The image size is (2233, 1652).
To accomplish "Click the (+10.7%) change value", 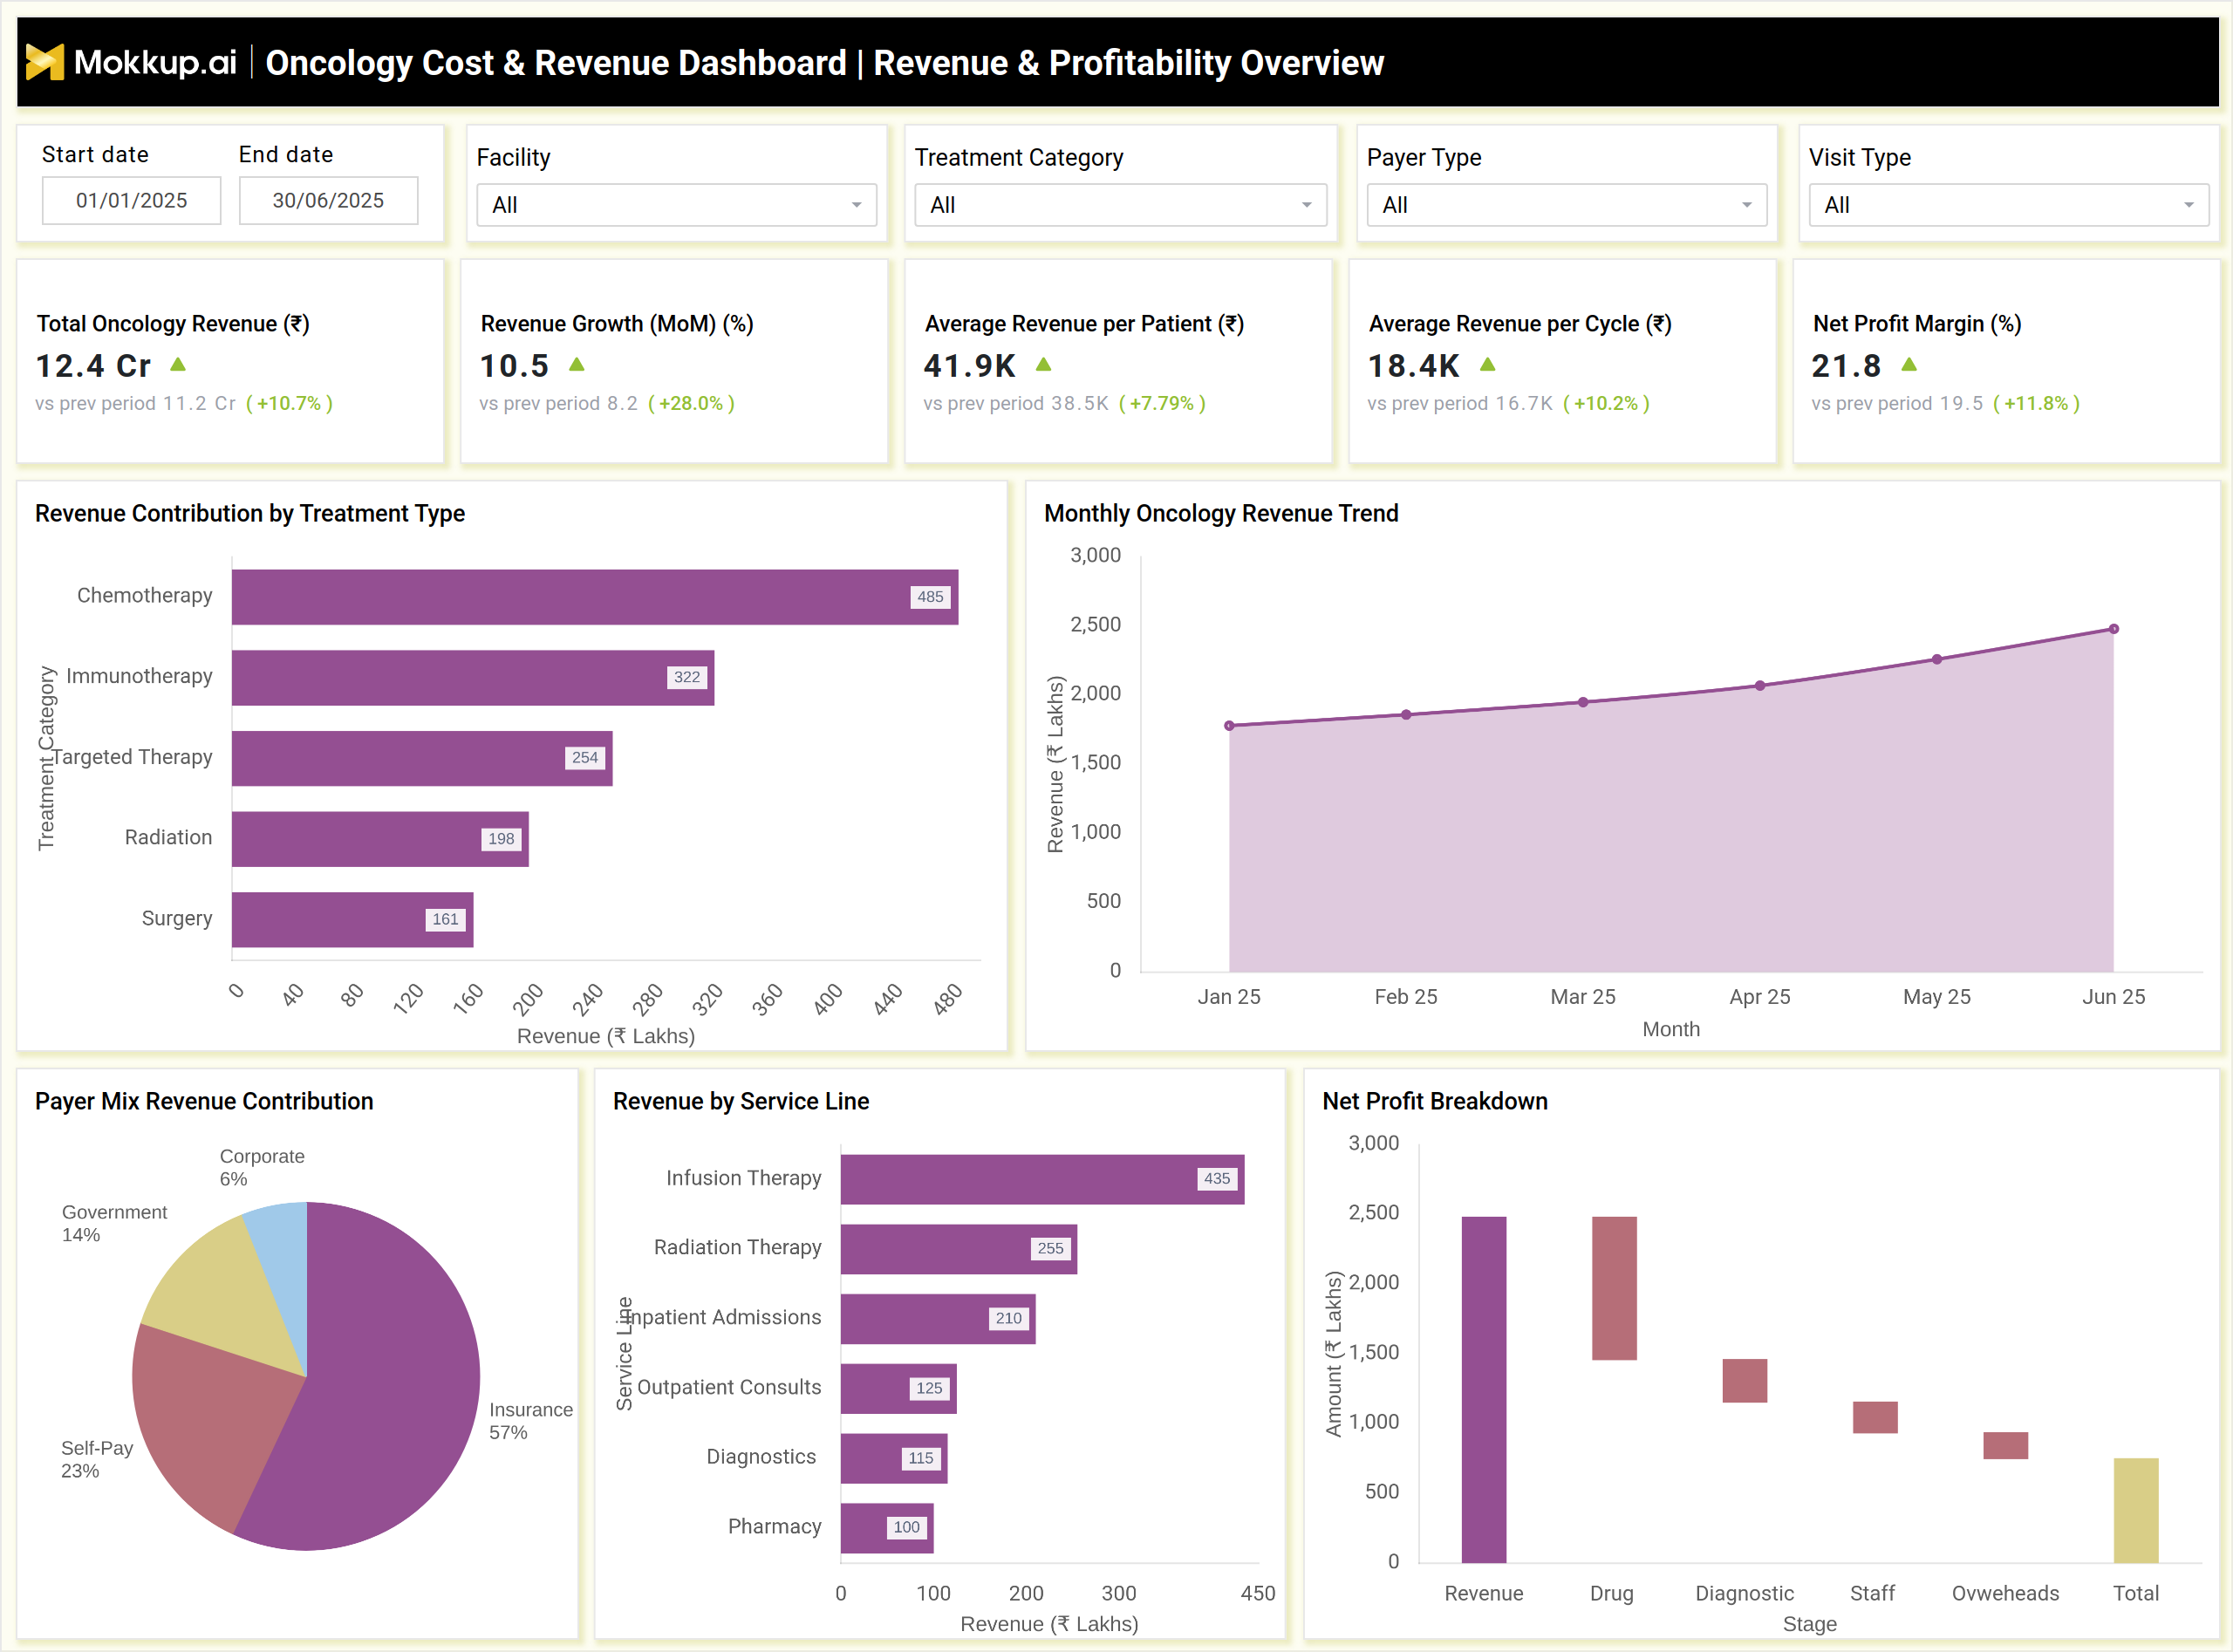I will click(290, 403).
